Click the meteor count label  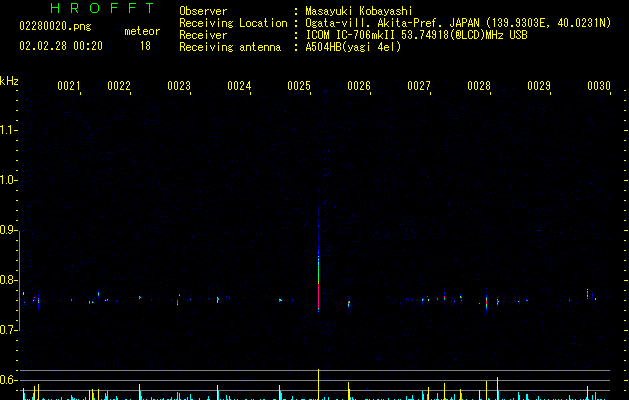(142, 31)
